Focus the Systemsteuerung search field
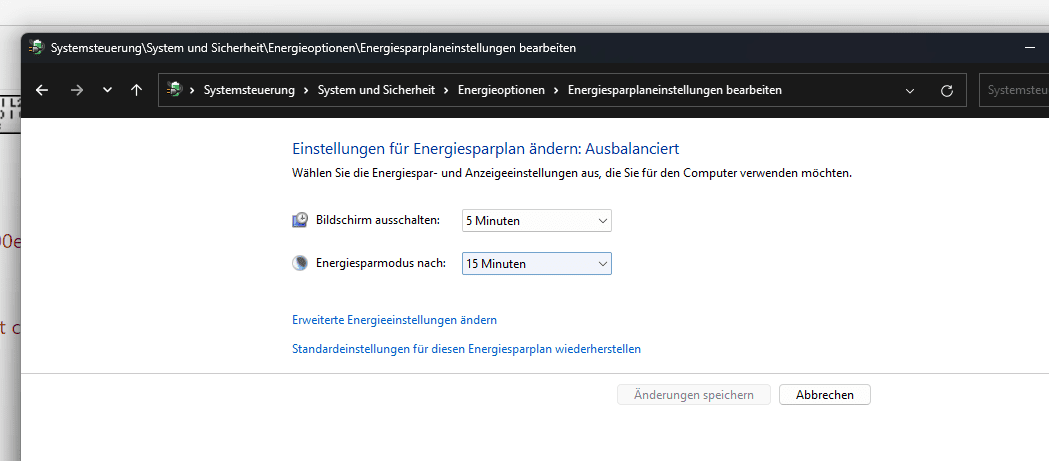Screen dimensions: 1049x461 click(x=1014, y=90)
